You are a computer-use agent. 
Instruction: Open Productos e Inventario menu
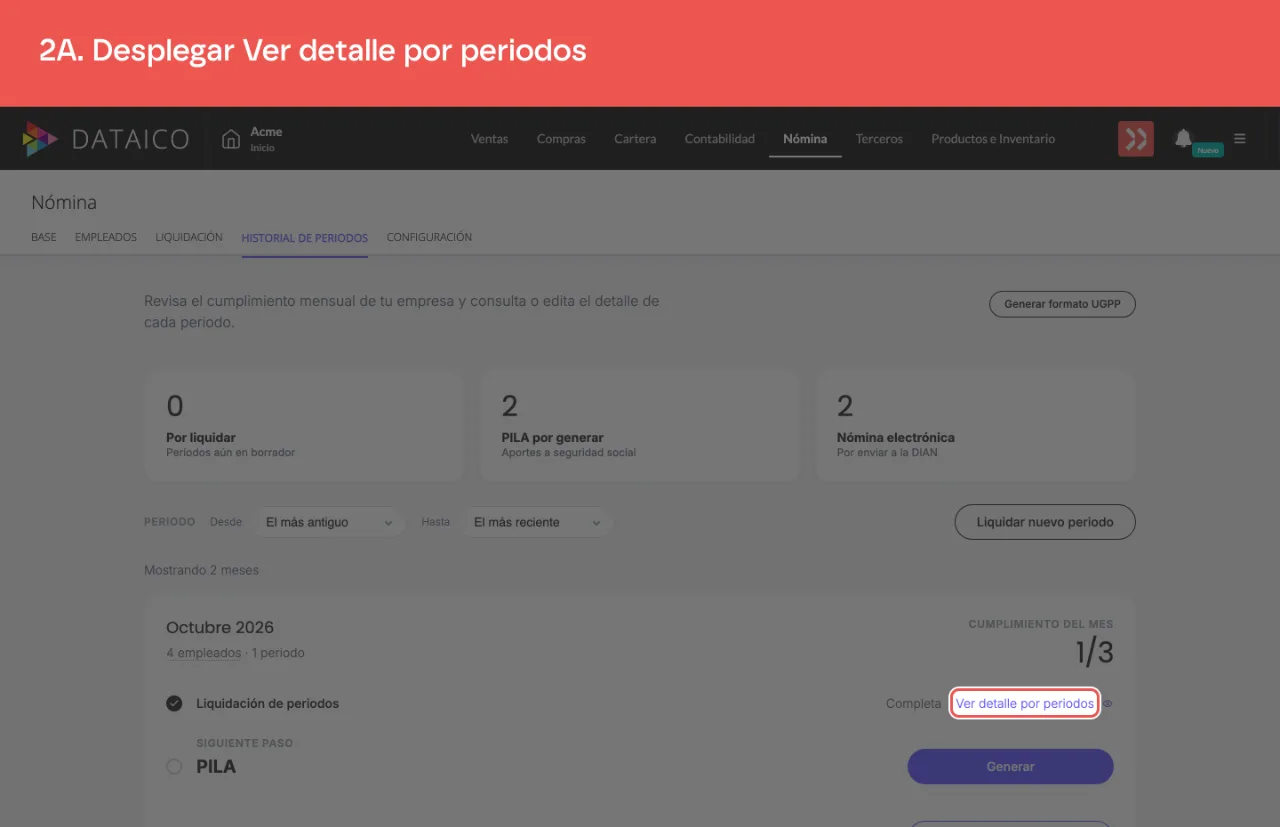(993, 139)
